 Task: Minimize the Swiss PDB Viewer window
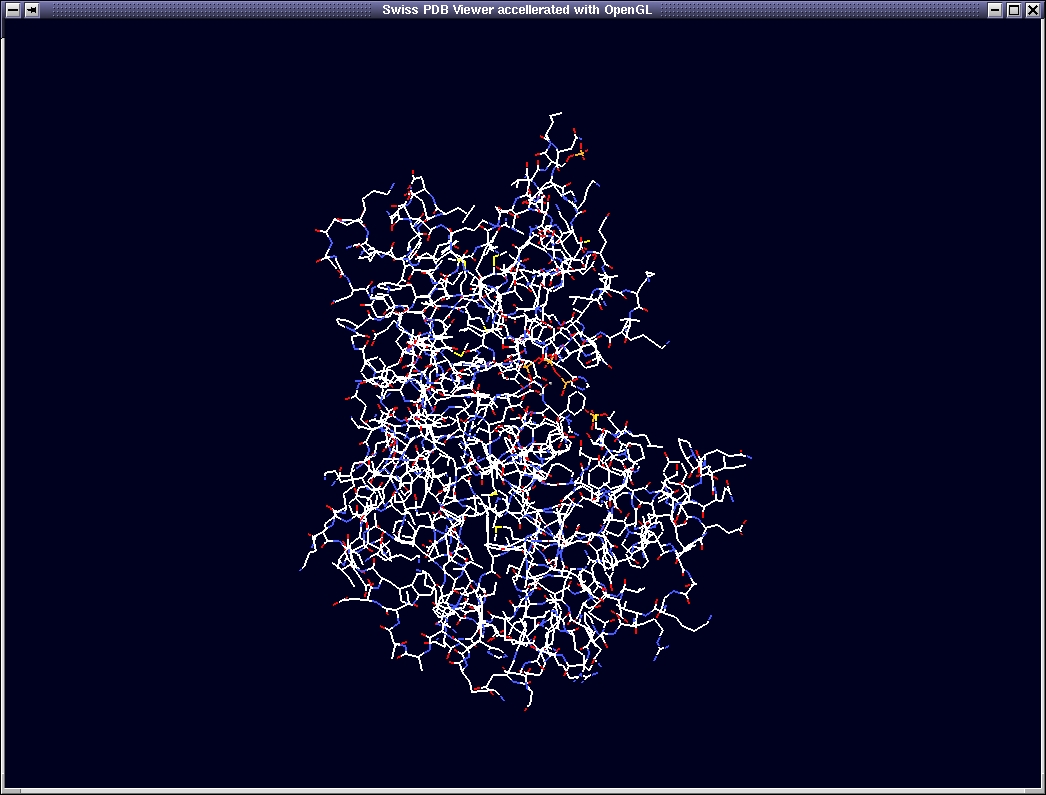tap(995, 10)
